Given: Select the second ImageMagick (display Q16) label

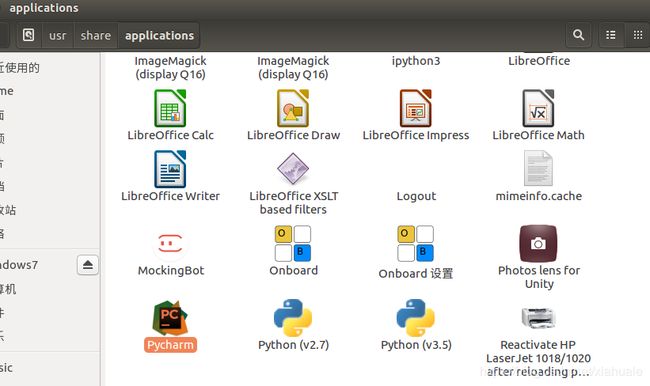Looking at the screenshot, I should [x=293, y=68].
